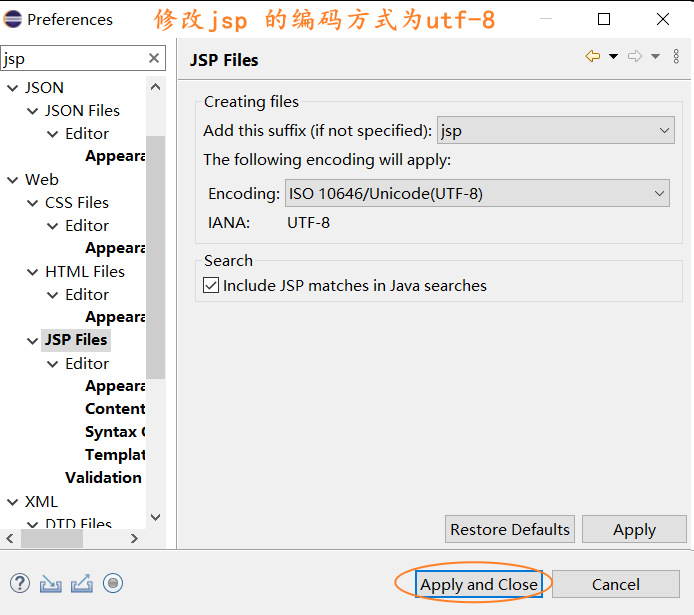This screenshot has height=615, width=694.
Task: Collapse the Web tree node
Action: [x=13, y=180]
